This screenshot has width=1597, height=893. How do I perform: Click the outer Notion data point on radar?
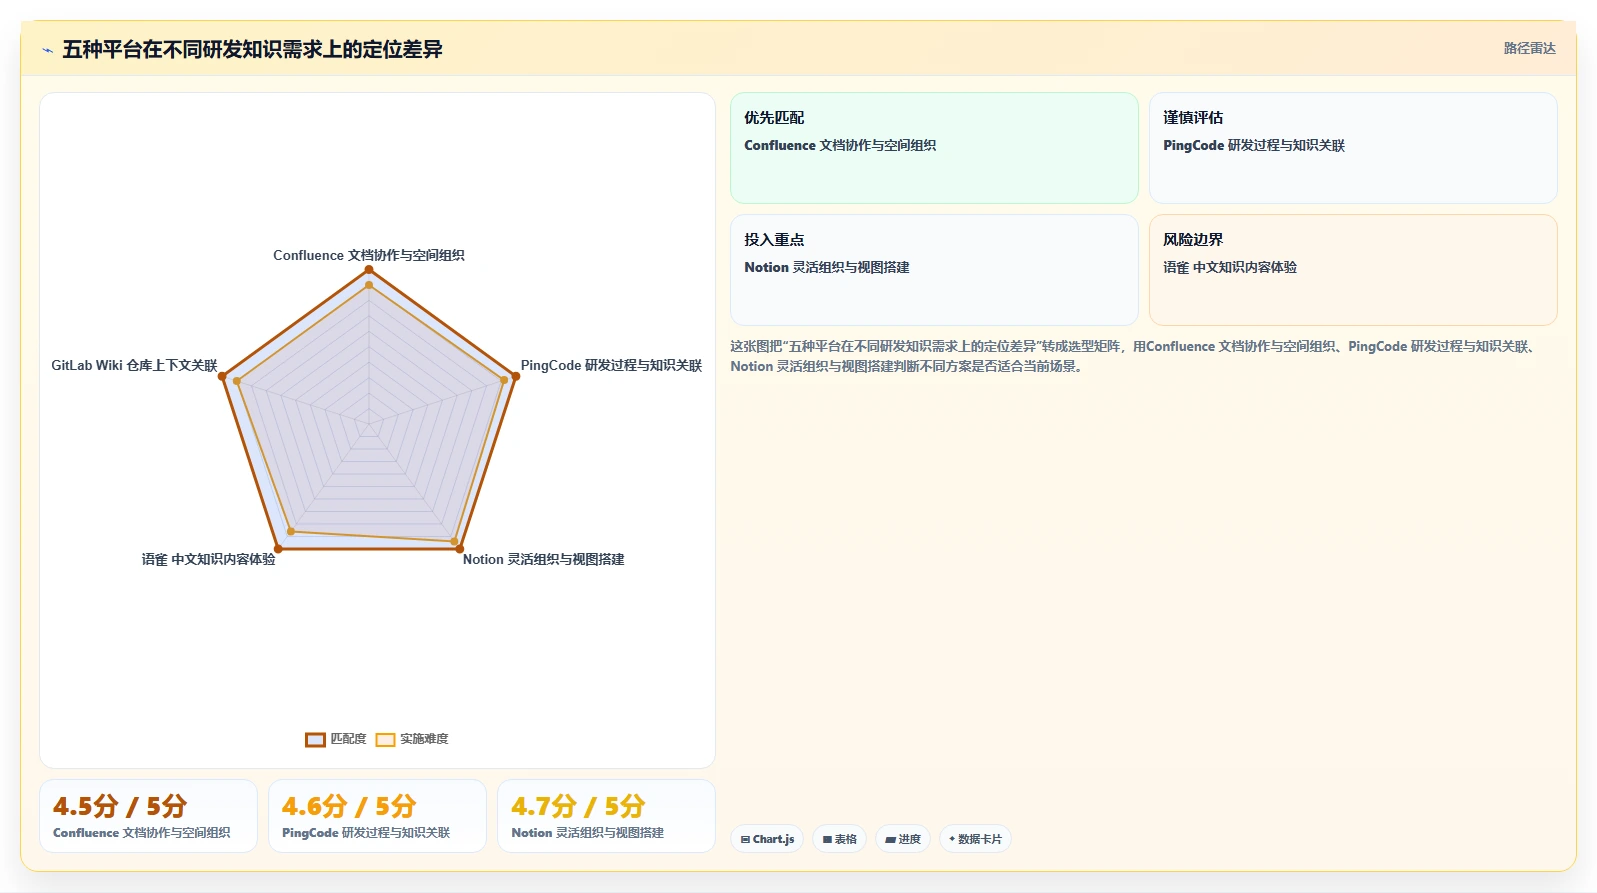click(460, 549)
